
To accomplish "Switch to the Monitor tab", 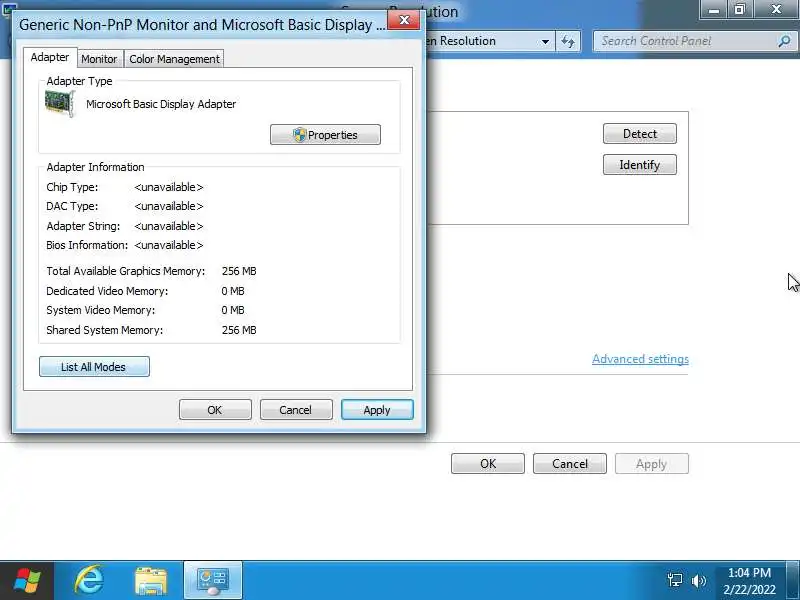I will pos(99,59).
